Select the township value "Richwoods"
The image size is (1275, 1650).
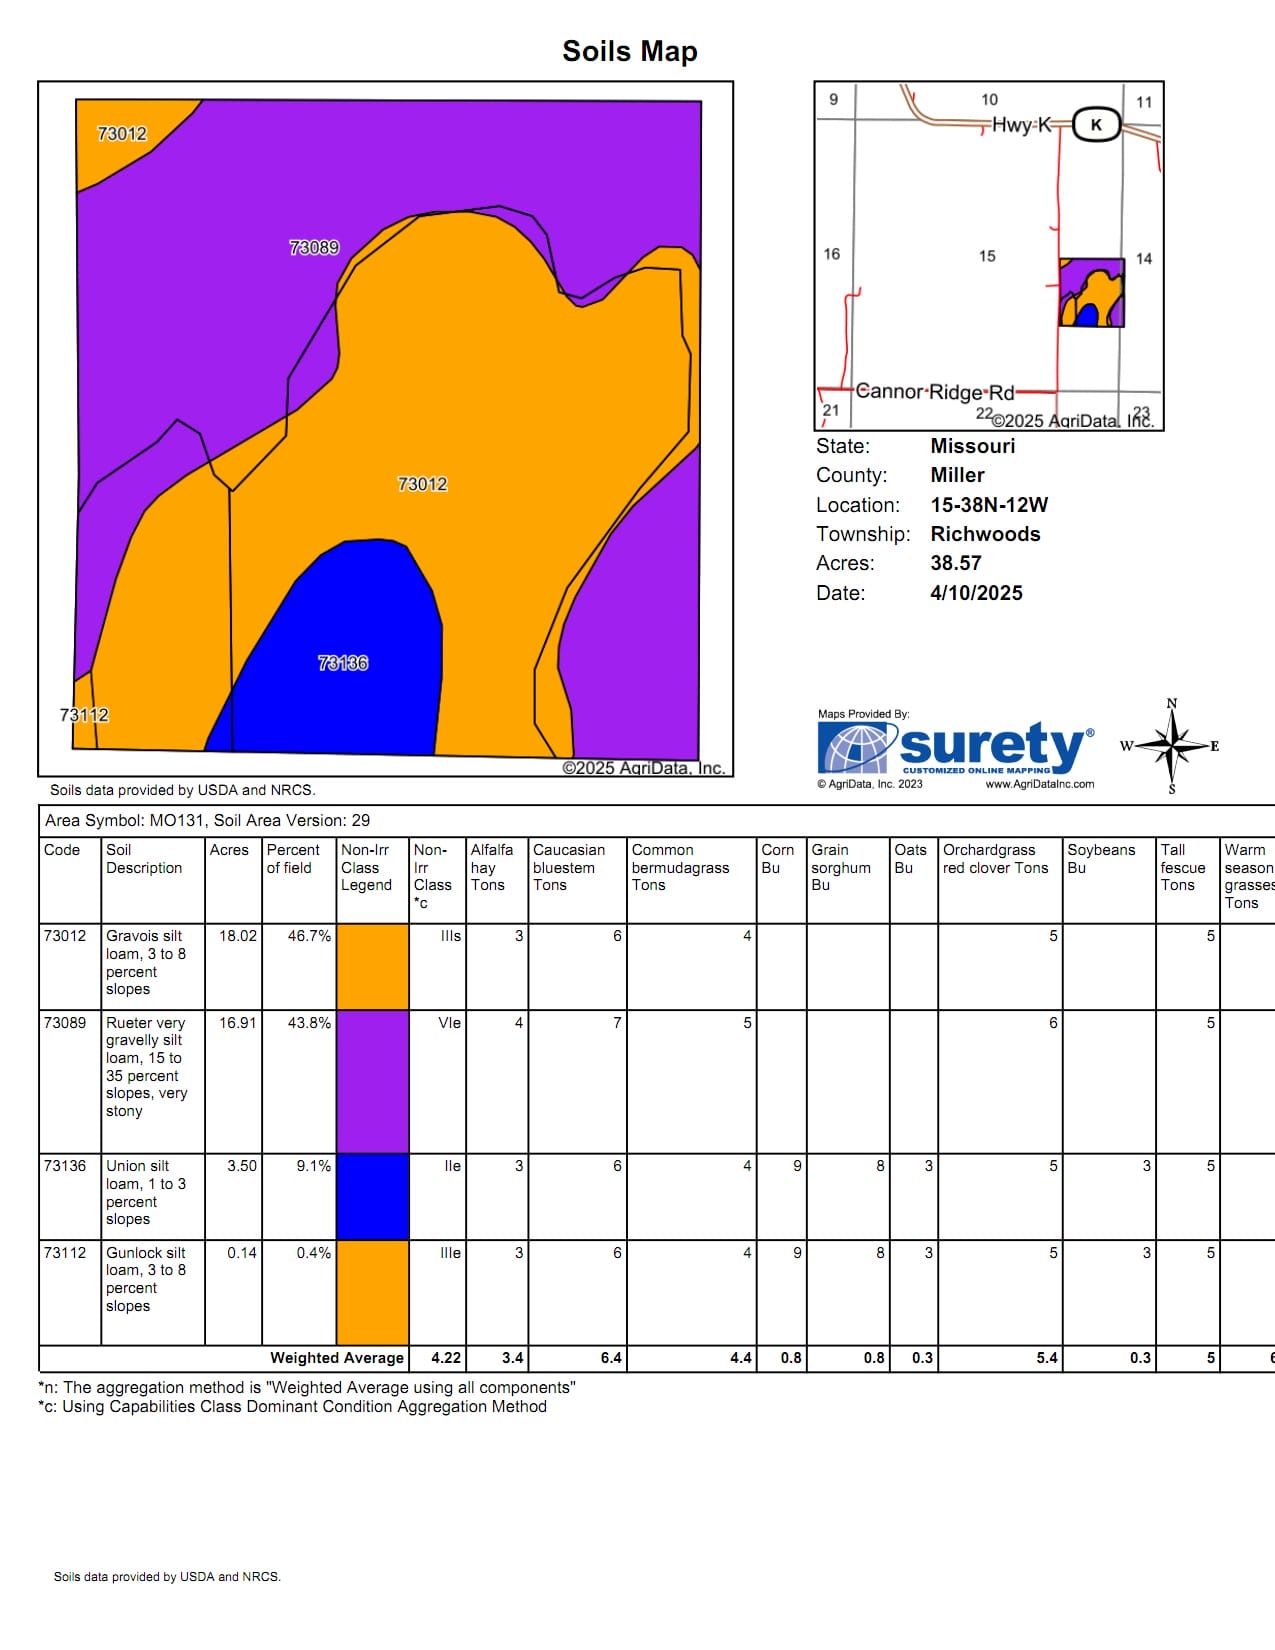986,534
